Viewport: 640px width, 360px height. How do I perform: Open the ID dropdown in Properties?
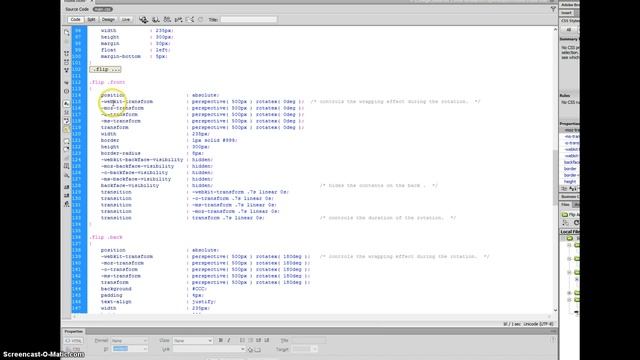pyautogui.click(x=129, y=349)
